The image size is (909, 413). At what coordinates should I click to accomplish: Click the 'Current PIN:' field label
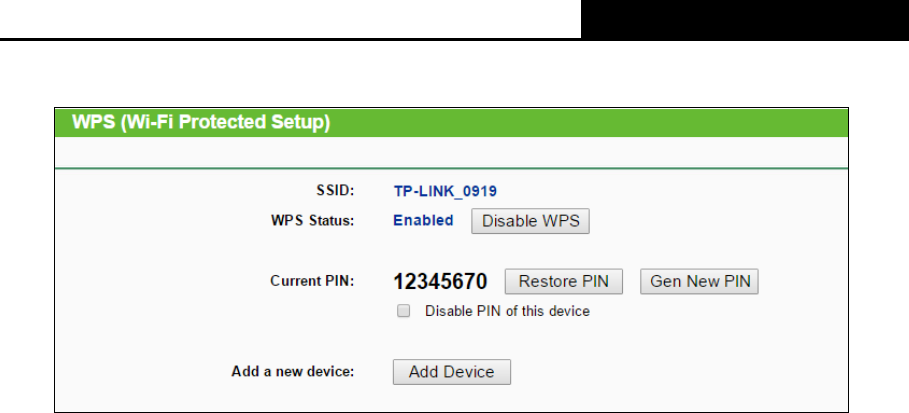[x=312, y=281]
